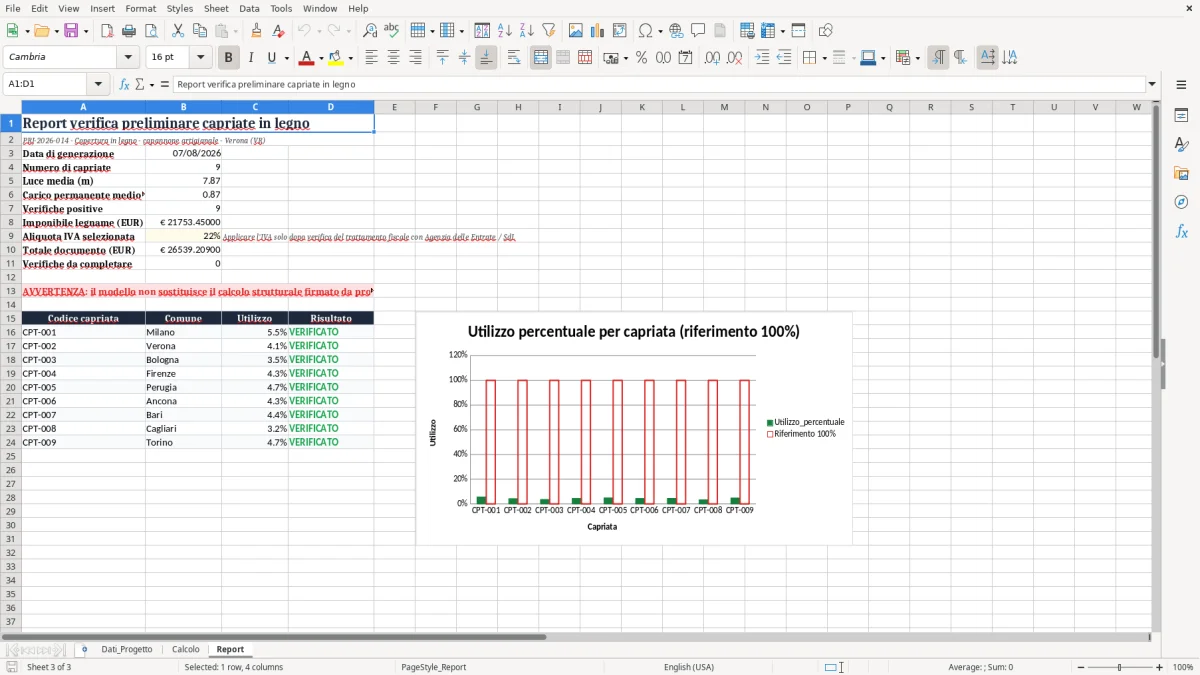Open the font name dropdown arrow
Viewport: 1200px width, 675px height.
point(127,58)
